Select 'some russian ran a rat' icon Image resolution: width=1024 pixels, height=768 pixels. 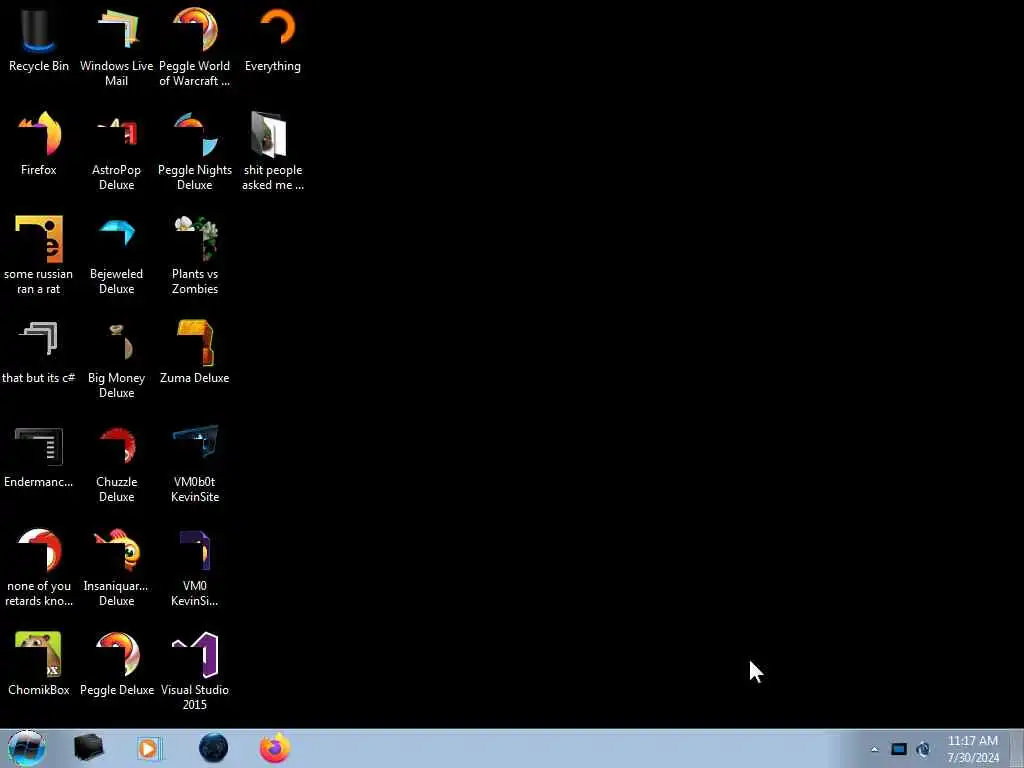pos(39,255)
